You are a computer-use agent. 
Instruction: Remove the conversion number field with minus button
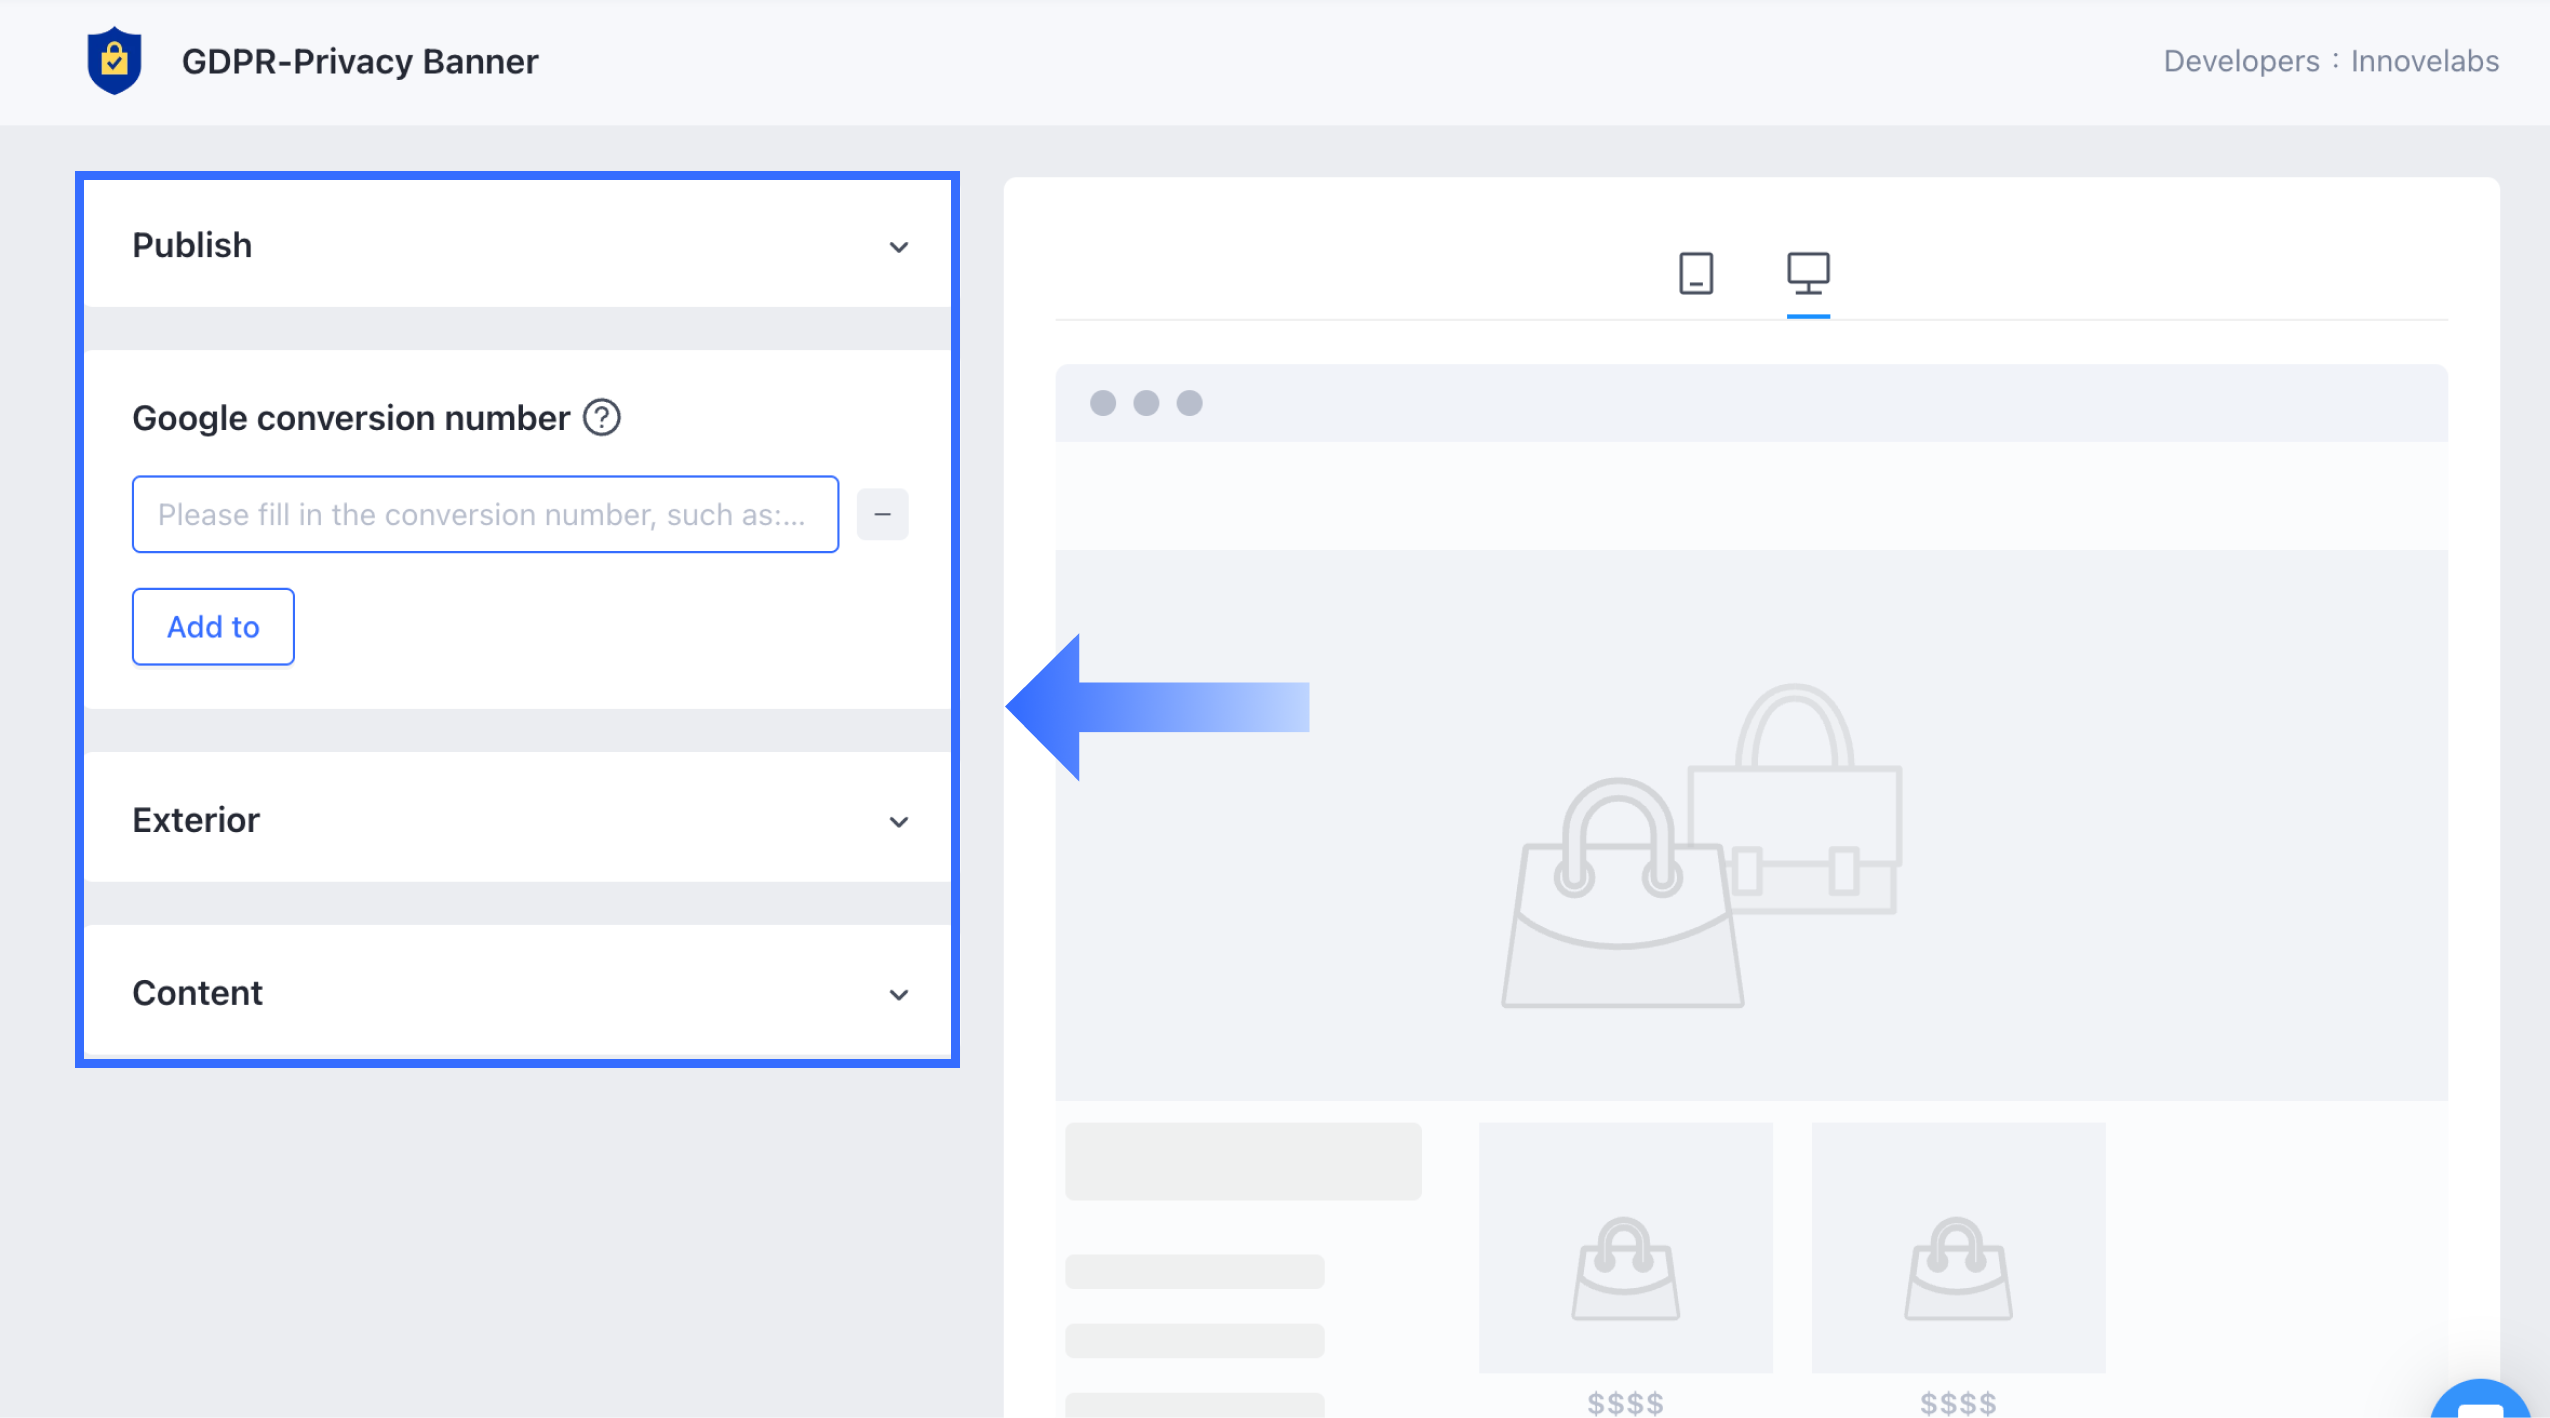(x=882, y=514)
